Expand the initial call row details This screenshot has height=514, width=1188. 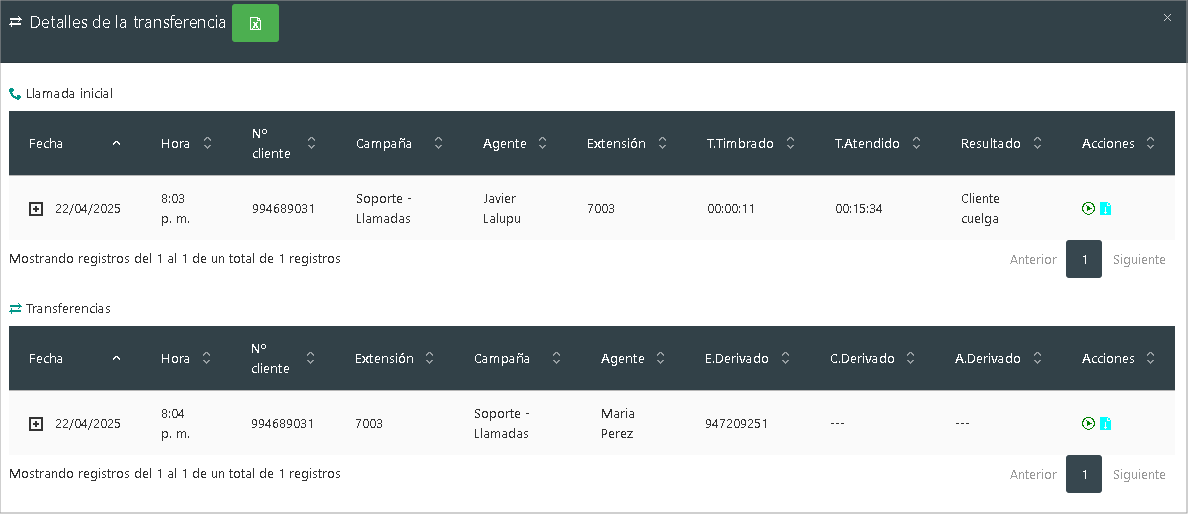click(x=36, y=209)
